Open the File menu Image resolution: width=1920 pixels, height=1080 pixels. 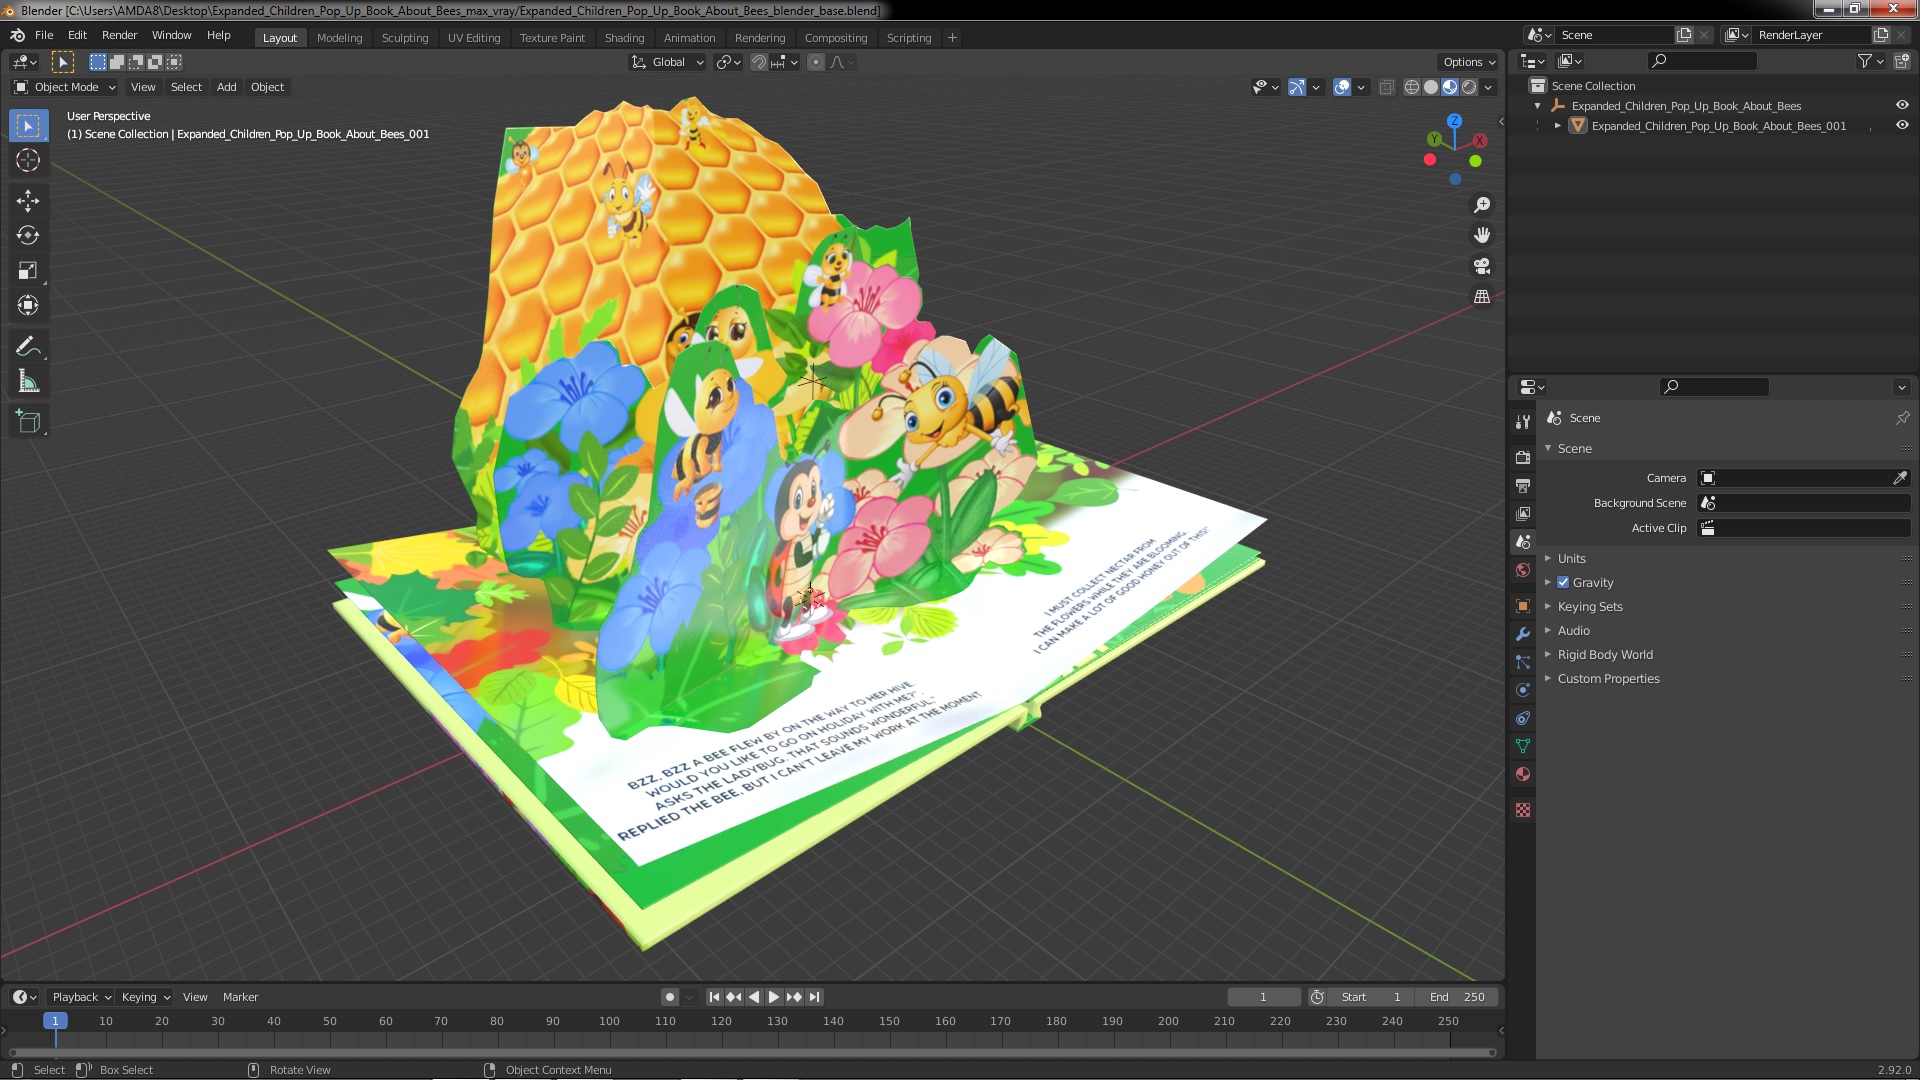(x=44, y=35)
